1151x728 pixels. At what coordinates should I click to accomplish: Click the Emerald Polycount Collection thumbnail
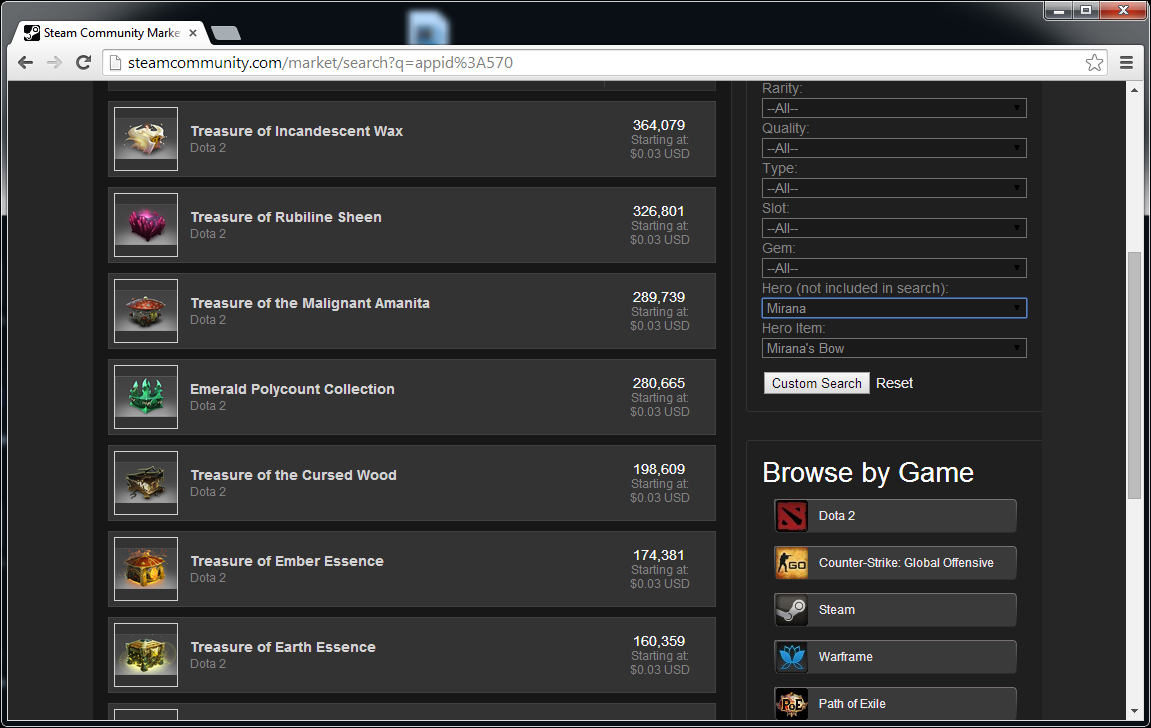tap(146, 397)
